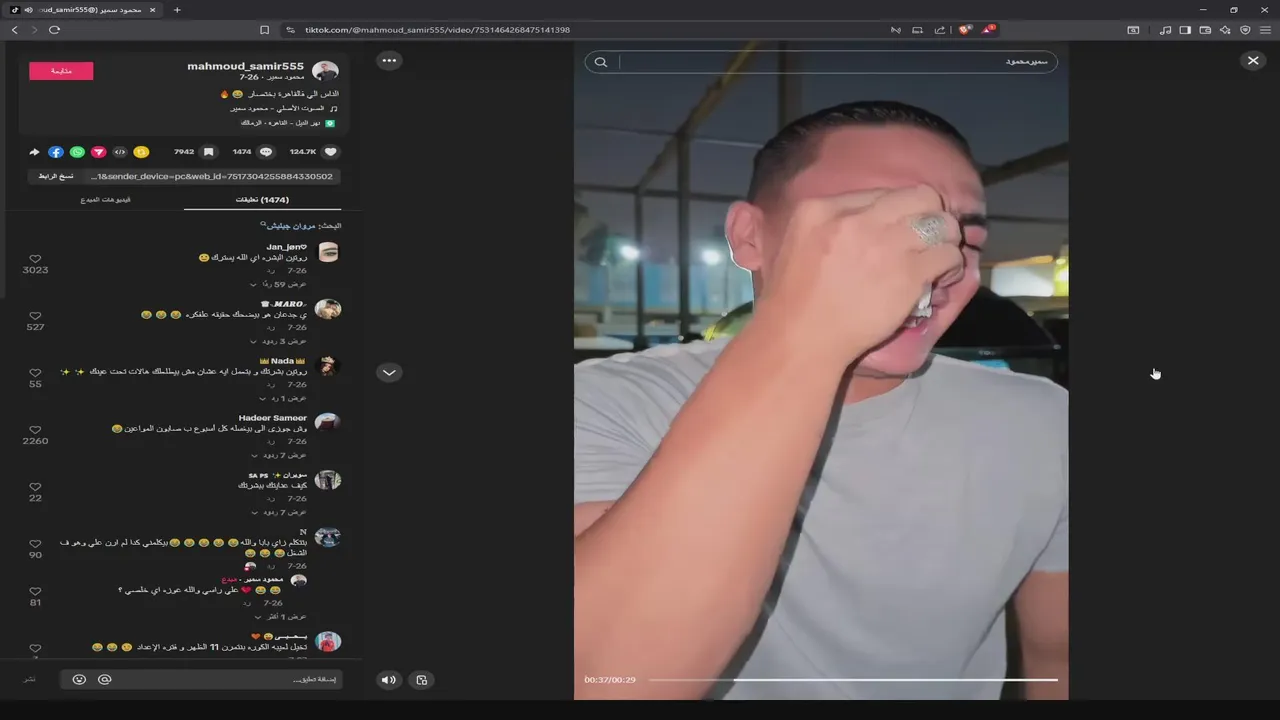Screen dimensions: 1280x720
Task: Open the browser hamburger menu
Action: [x=1265, y=30]
